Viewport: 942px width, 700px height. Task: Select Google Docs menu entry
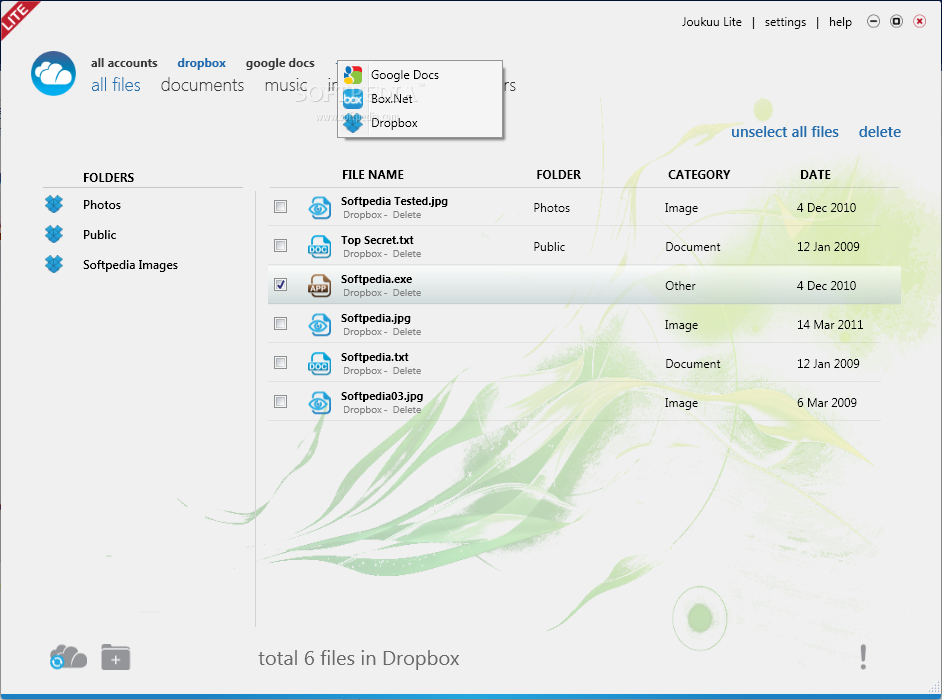click(420, 75)
